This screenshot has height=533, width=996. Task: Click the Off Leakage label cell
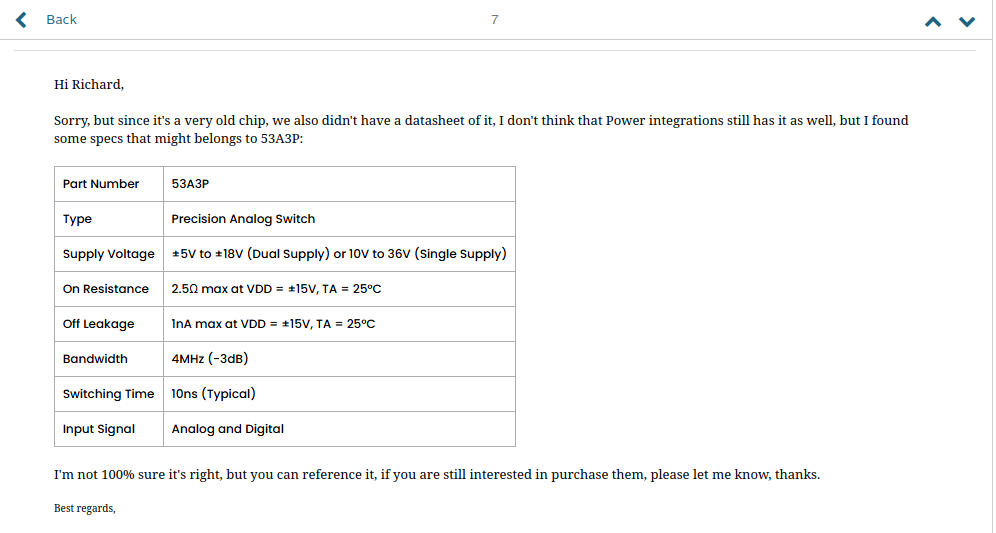(98, 324)
